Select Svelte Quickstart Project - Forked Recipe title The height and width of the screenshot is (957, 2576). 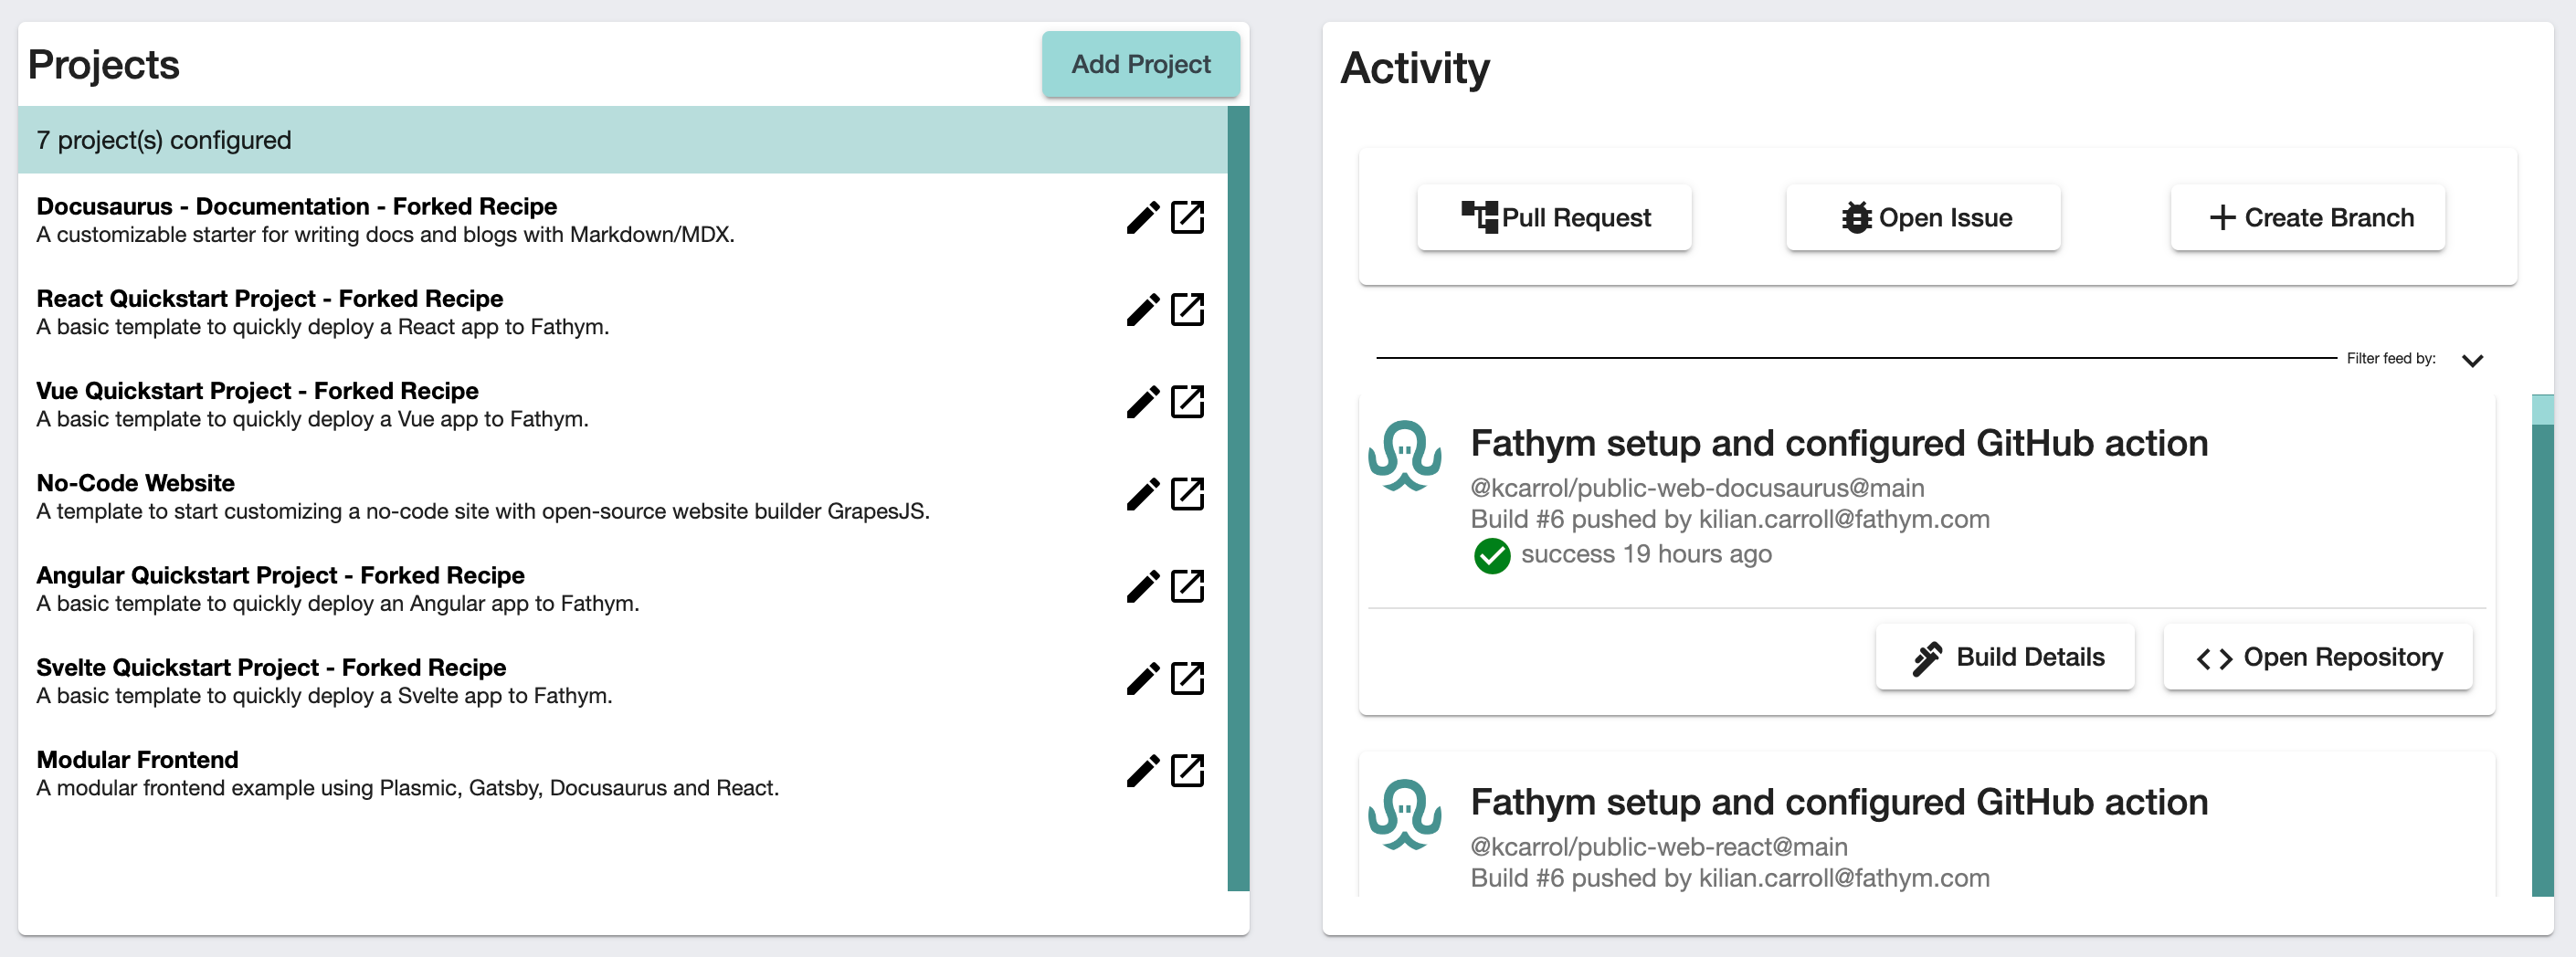[x=271, y=667]
